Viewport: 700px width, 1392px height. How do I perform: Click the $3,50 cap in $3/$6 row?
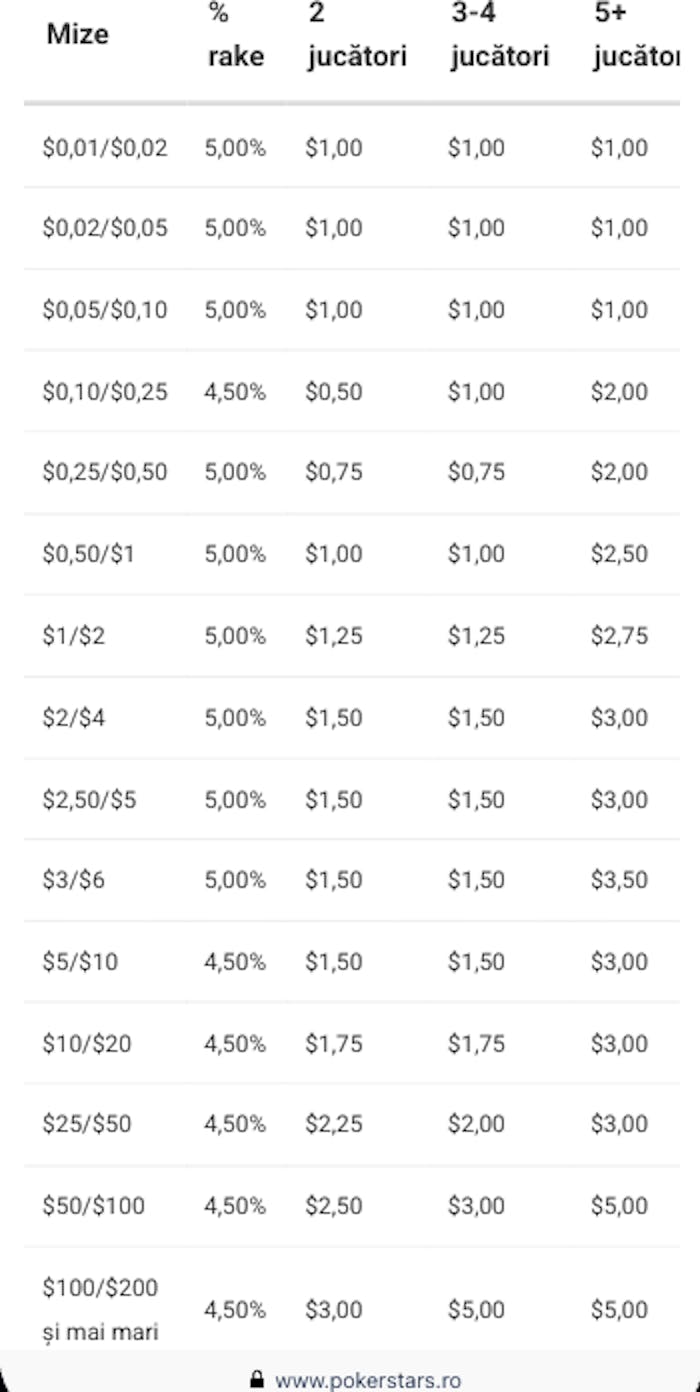(619, 880)
